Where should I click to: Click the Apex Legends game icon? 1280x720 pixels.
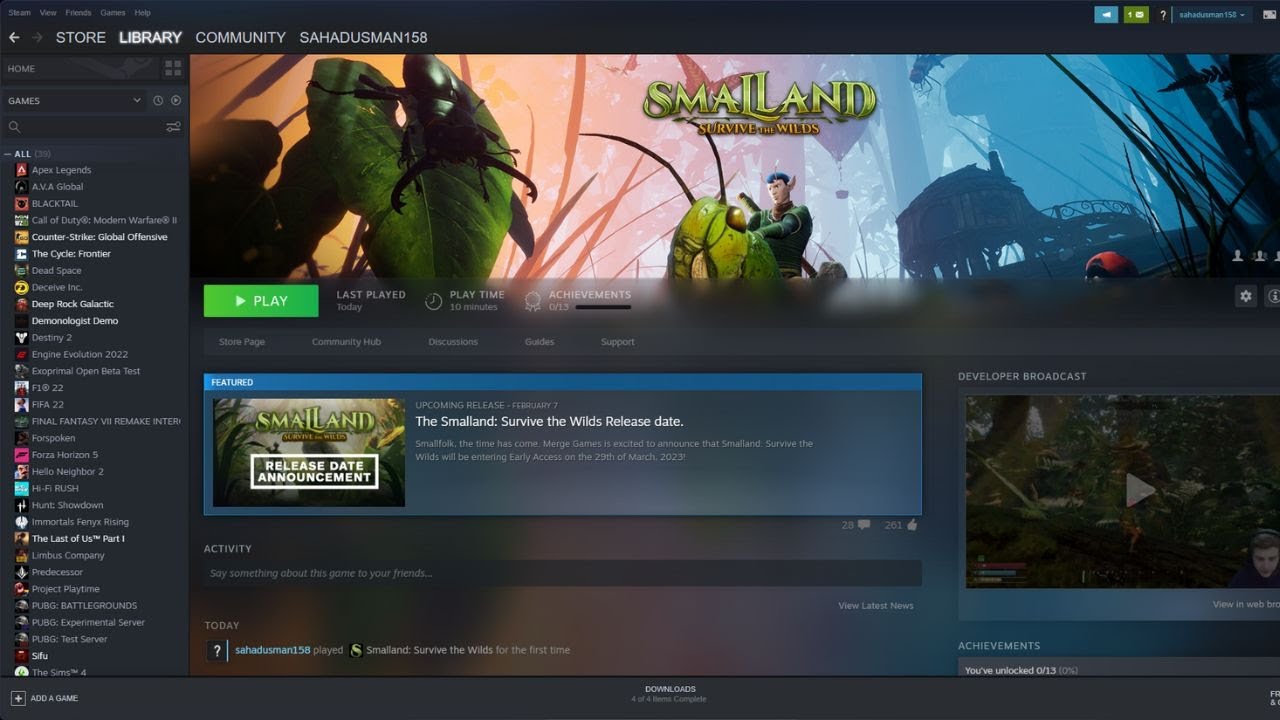[x=21, y=170]
